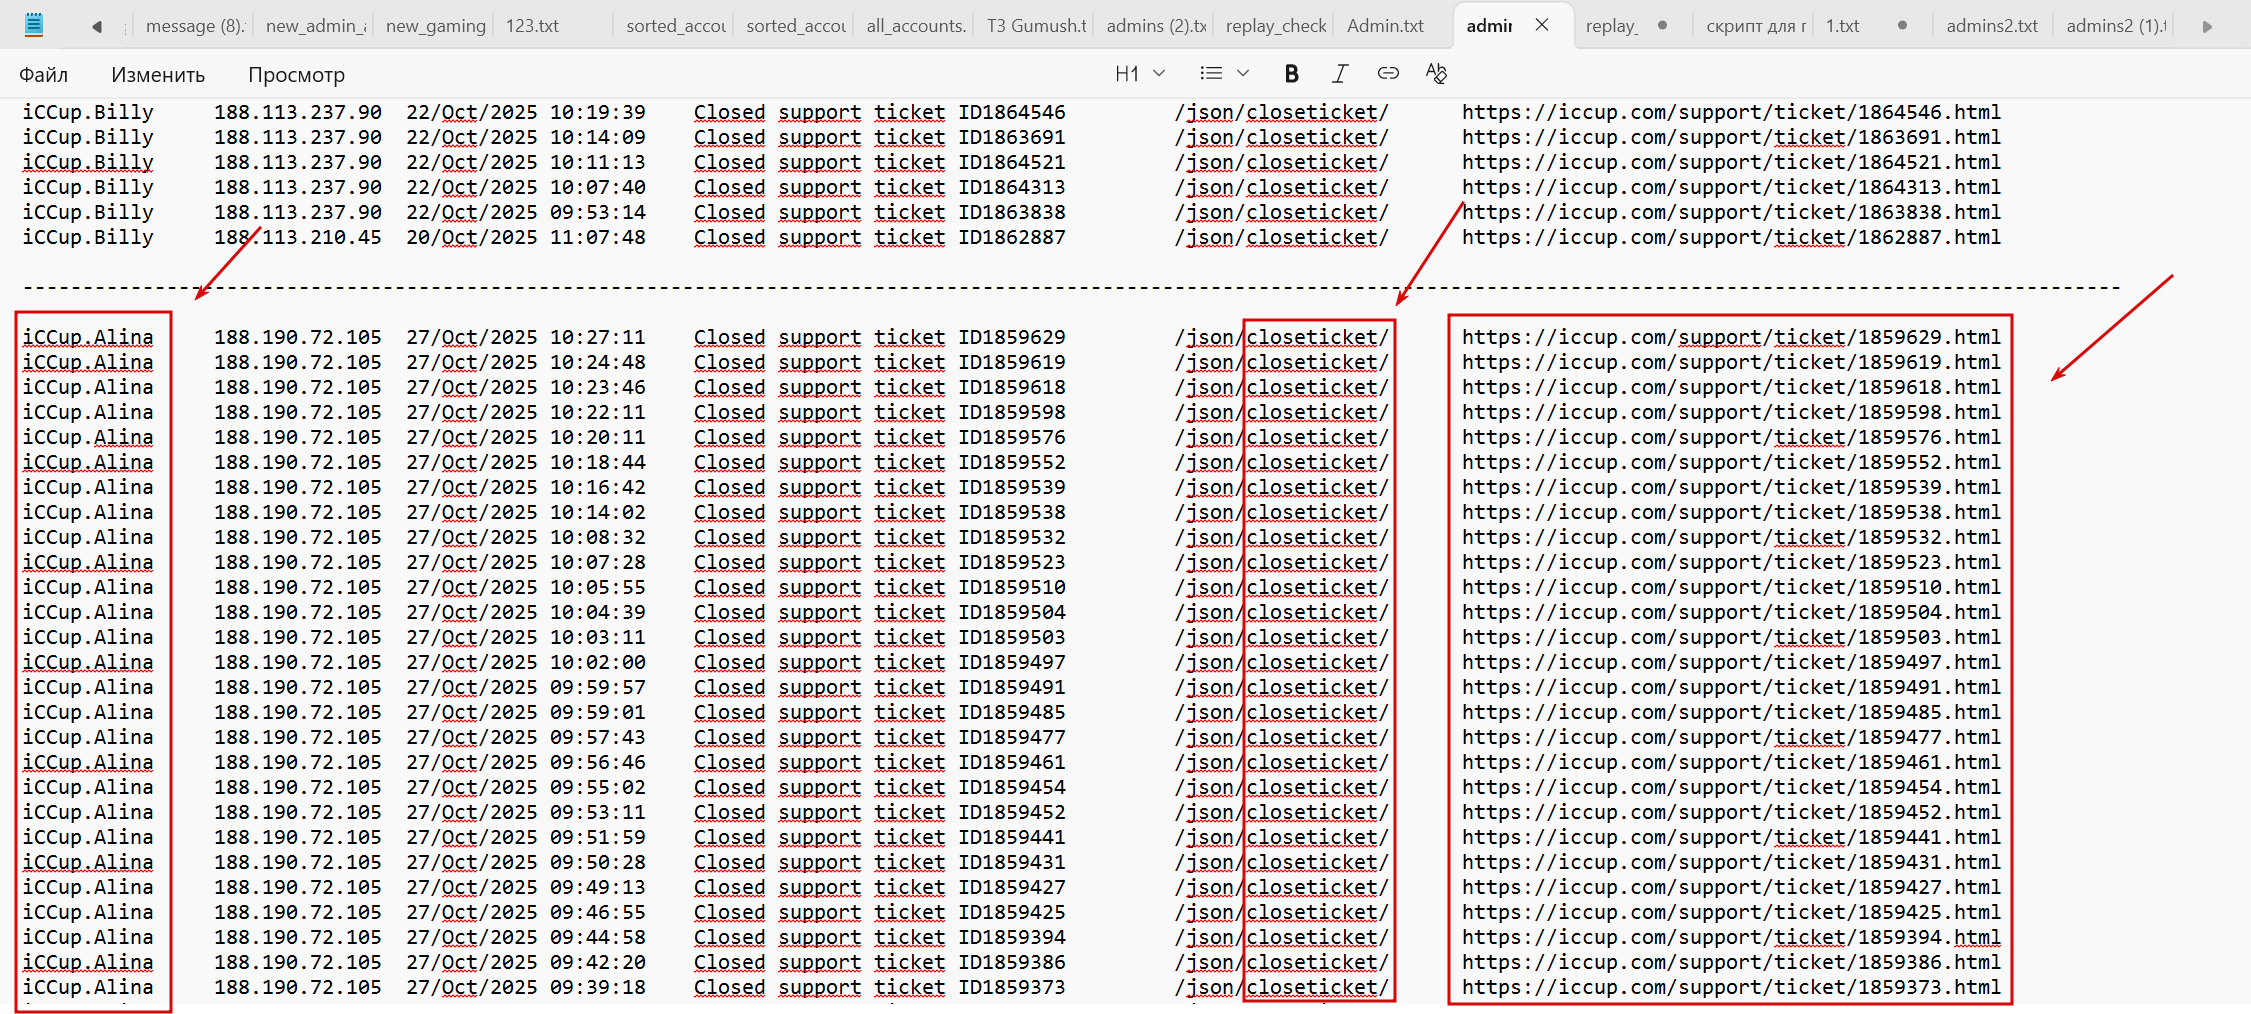Viewport: 2251px width, 1014px height.
Task: Click ticket ID1859539
Action: coord(1012,487)
